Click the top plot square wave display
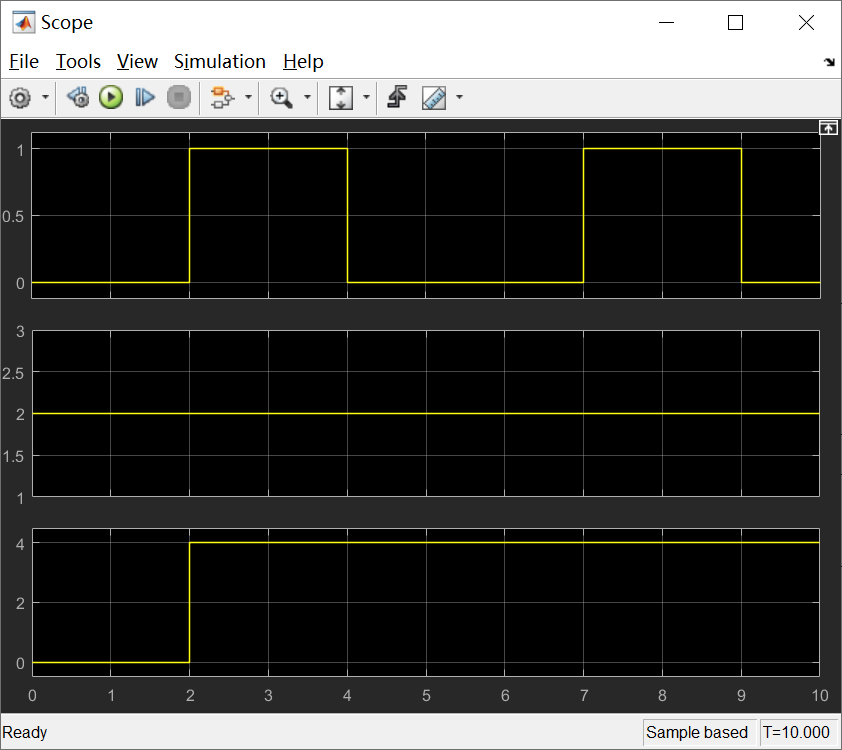Viewport: 842px width, 750px height. (426, 215)
